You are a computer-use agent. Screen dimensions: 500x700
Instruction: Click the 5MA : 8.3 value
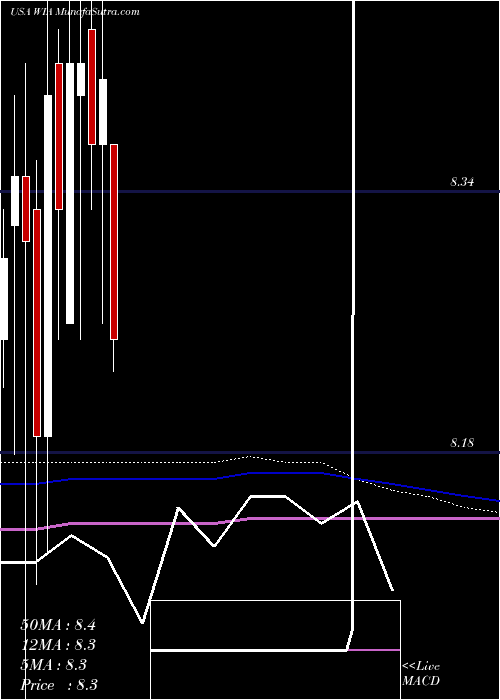pyautogui.click(x=54, y=665)
